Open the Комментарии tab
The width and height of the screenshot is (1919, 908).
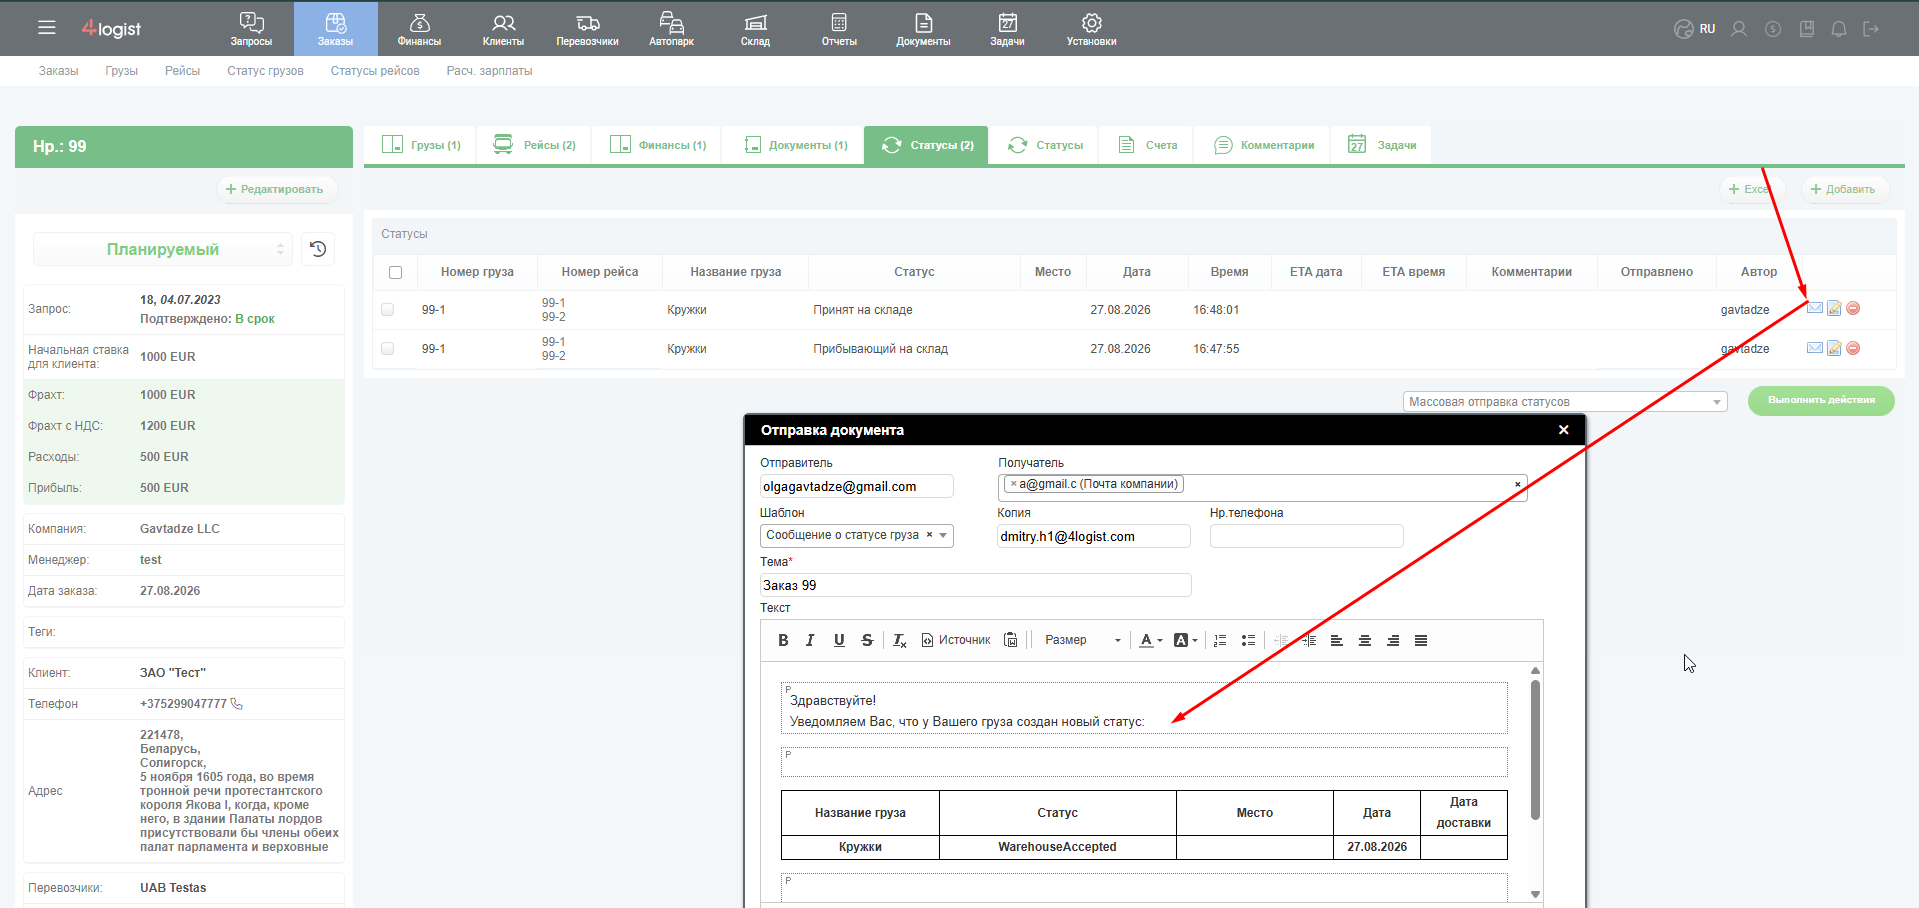[x=1264, y=145]
